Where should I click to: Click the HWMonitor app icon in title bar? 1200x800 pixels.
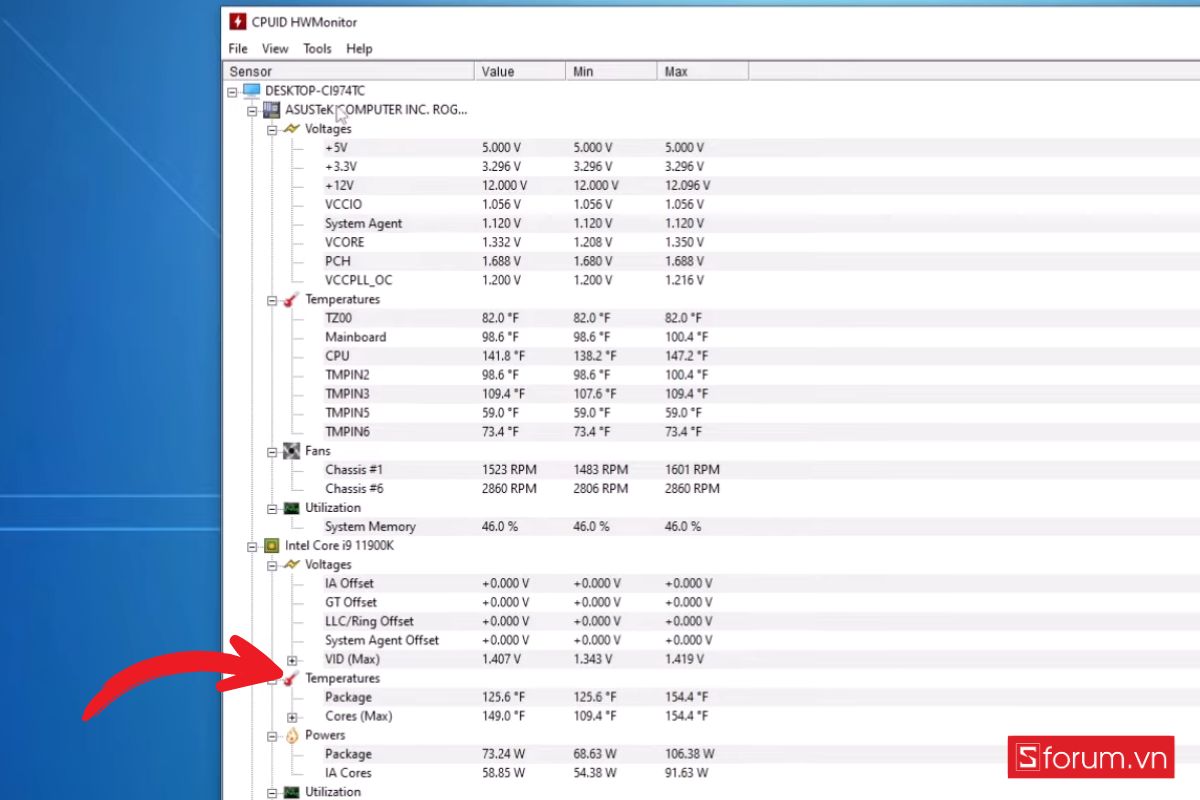click(237, 21)
